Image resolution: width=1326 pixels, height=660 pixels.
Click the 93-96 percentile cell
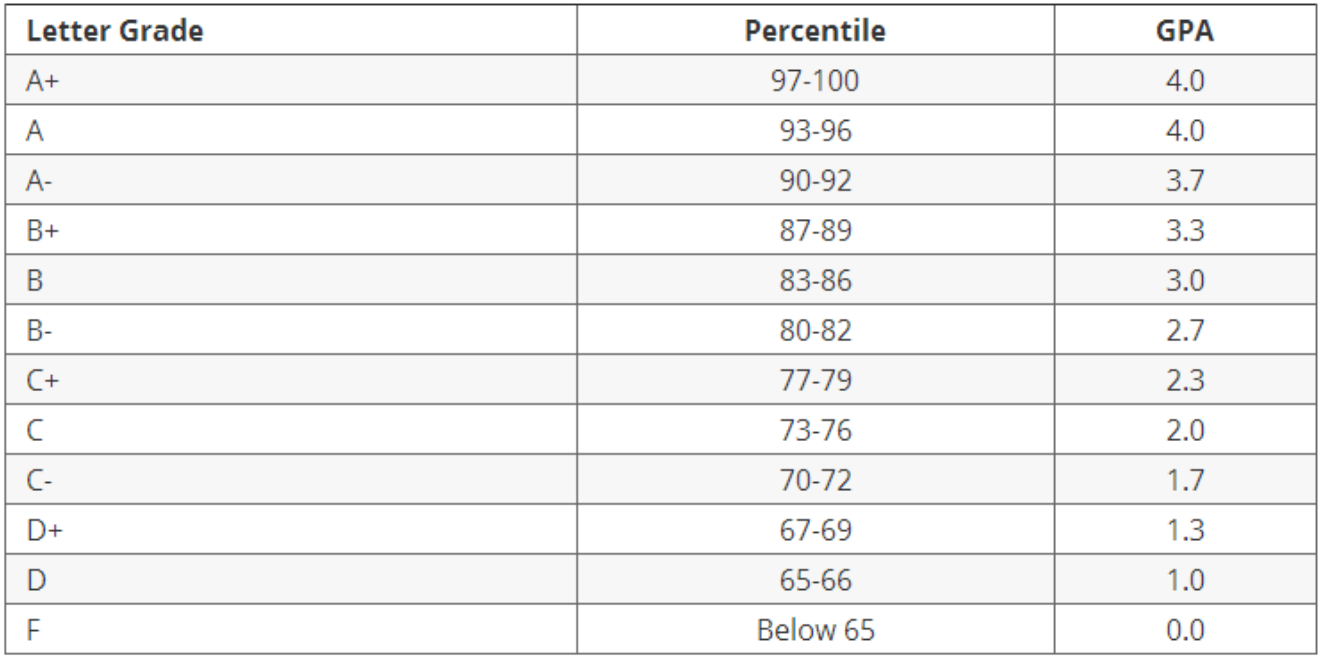point(815,131)
